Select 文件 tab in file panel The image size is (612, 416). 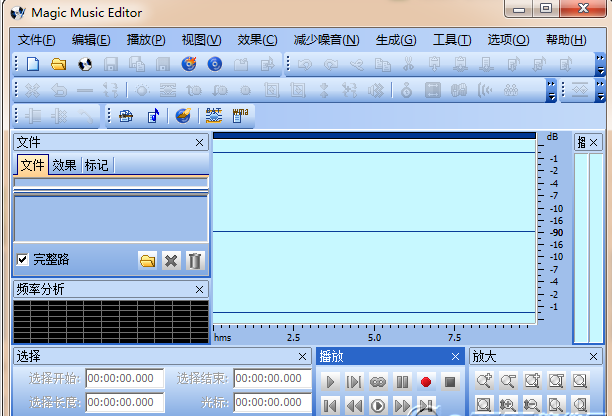32,165
